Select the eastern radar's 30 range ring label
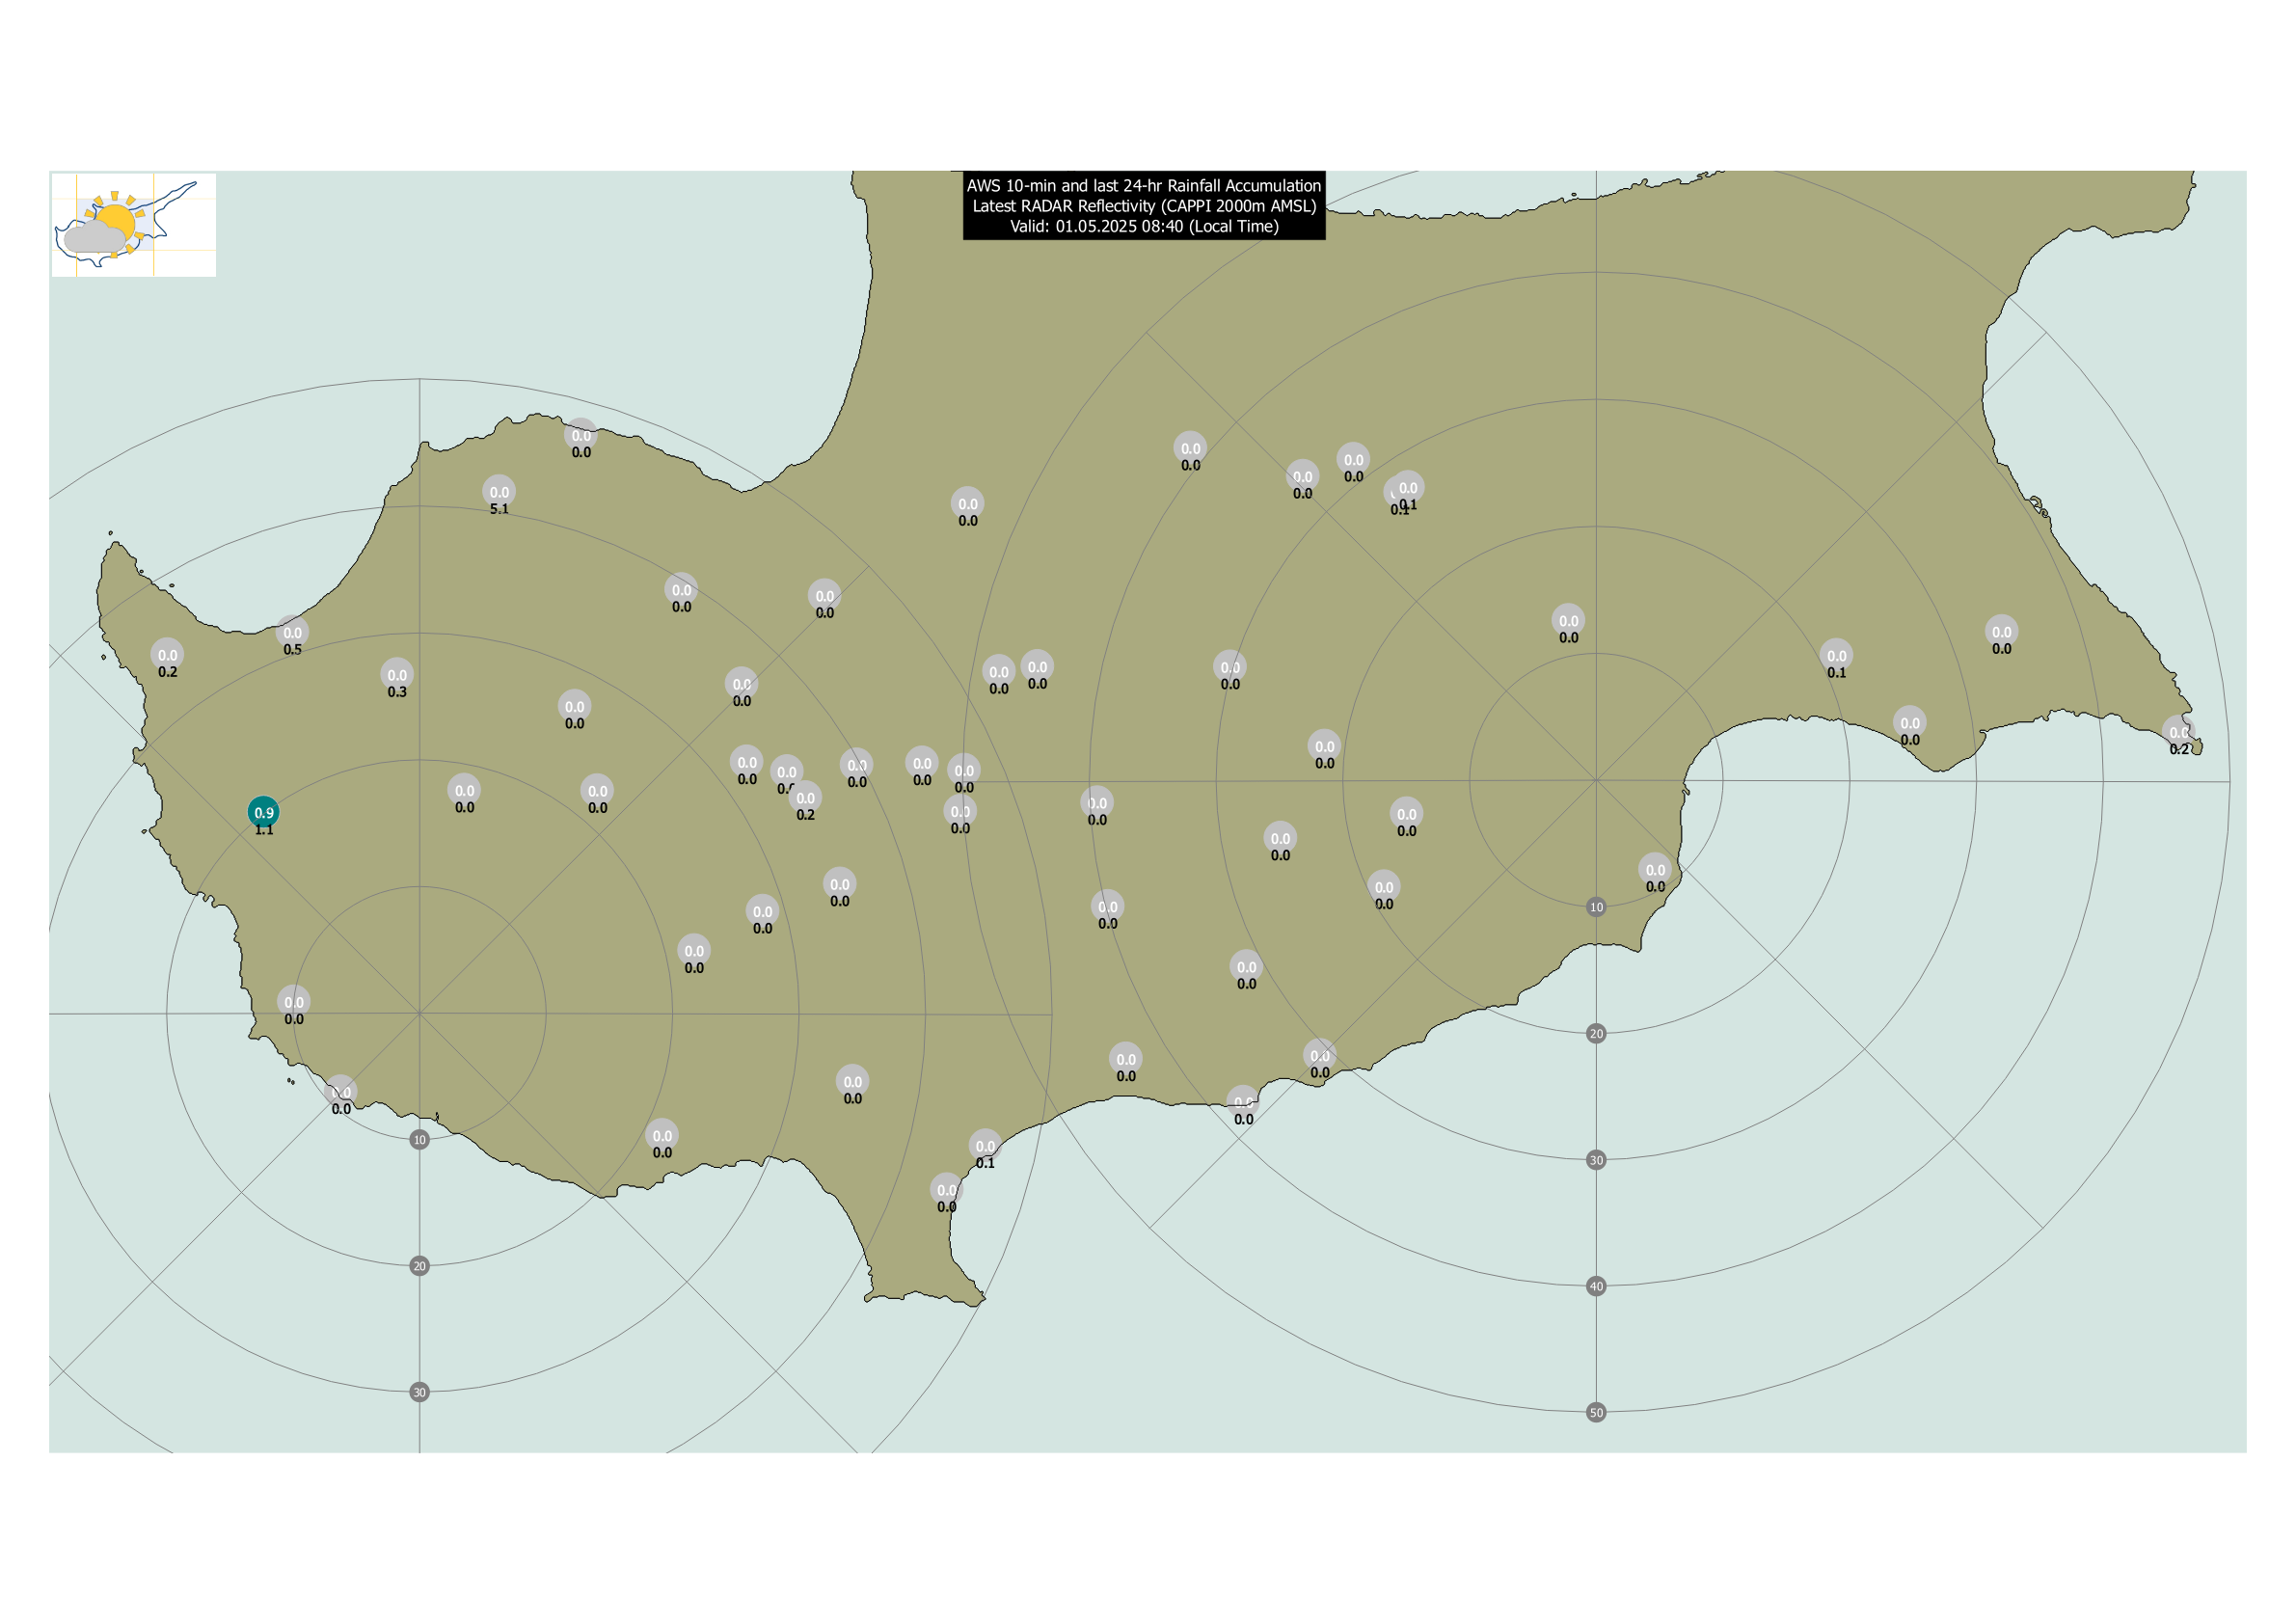The height and width of the screenshot is (1624, 2296). pyautogui.click(x=1596, y=1160)
